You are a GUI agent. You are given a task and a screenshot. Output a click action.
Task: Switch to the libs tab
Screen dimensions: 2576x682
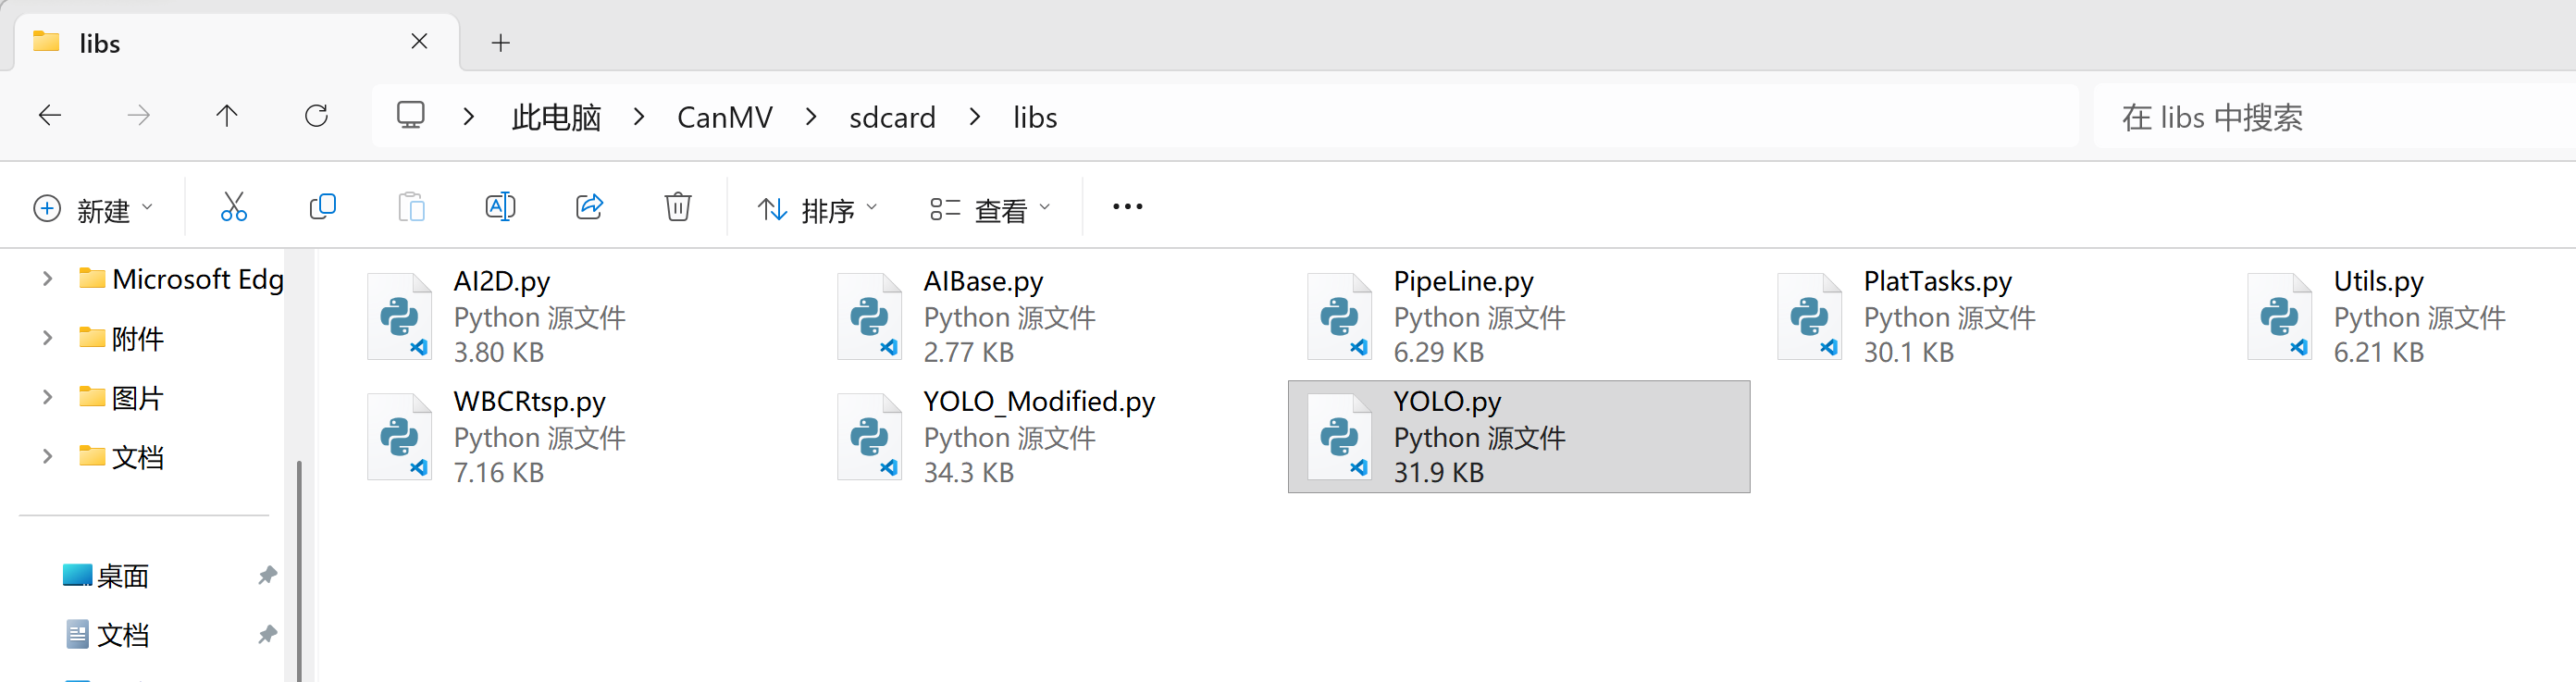coord(236,42)
